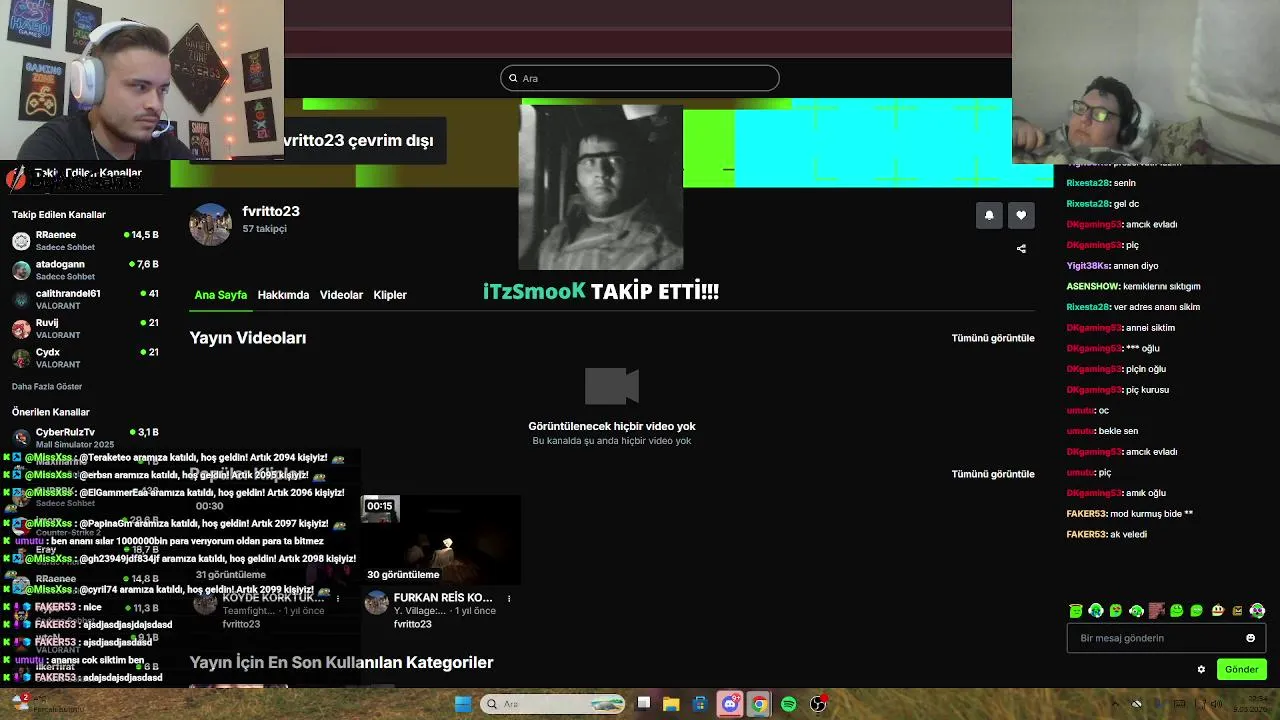The height and width of the screenshot is (720, 1280).
Task: Click Tümünü görüntüle next to Yayın Videoları
Action: (993, 338)
